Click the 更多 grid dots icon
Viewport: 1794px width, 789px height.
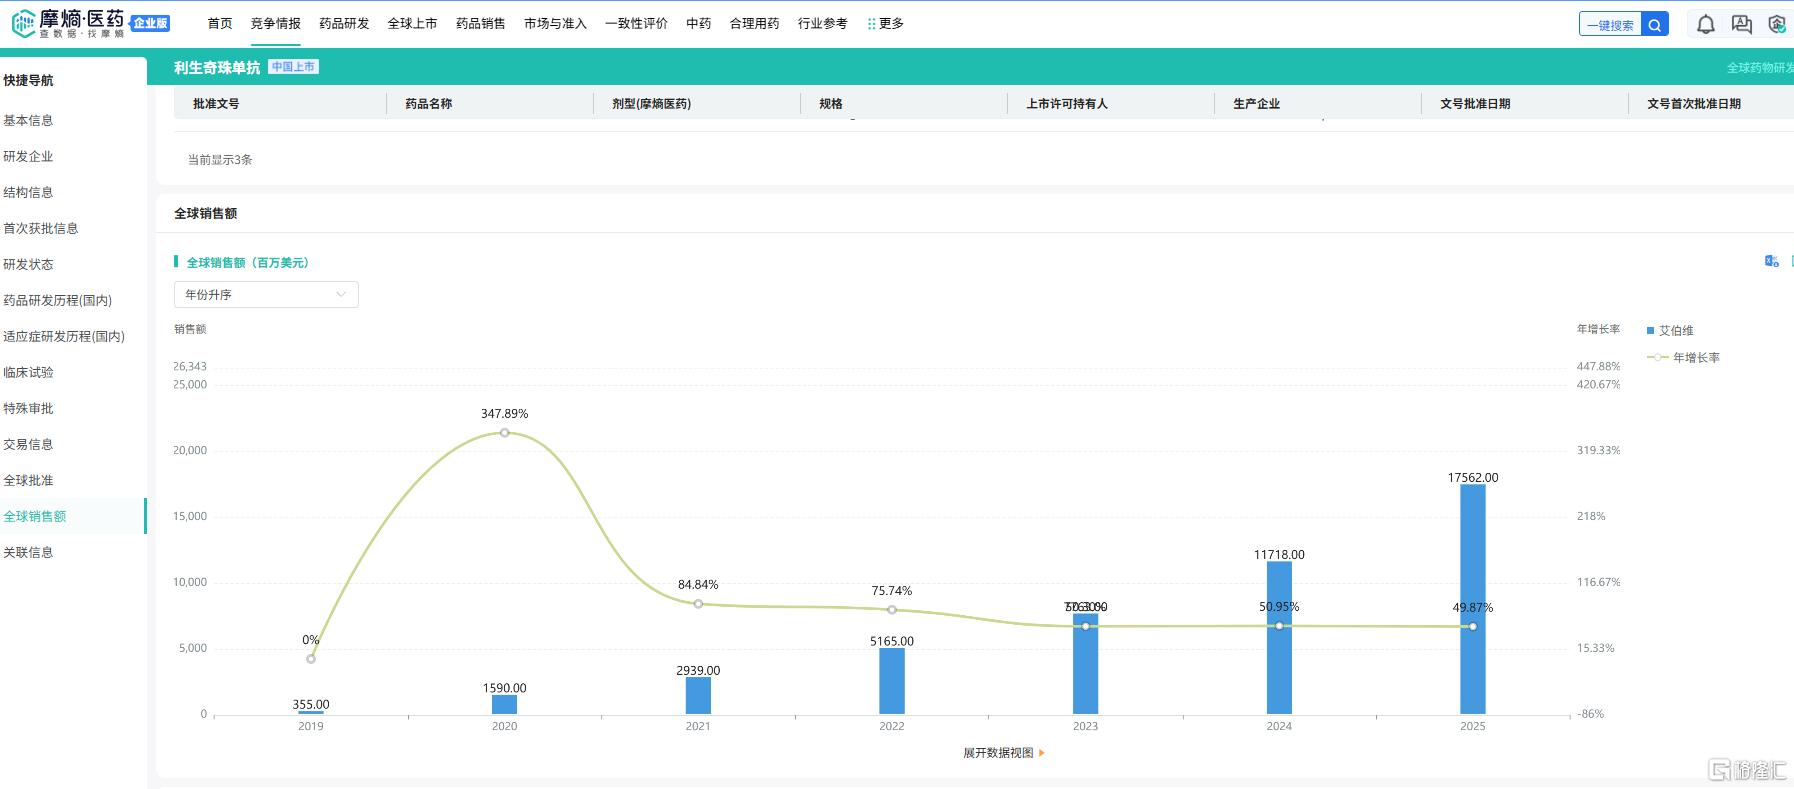(x=871, y=23)
